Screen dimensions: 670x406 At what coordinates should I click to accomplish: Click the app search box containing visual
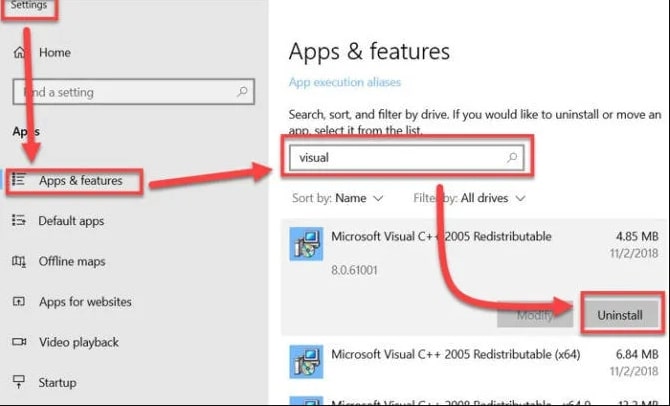pos(407,158)
